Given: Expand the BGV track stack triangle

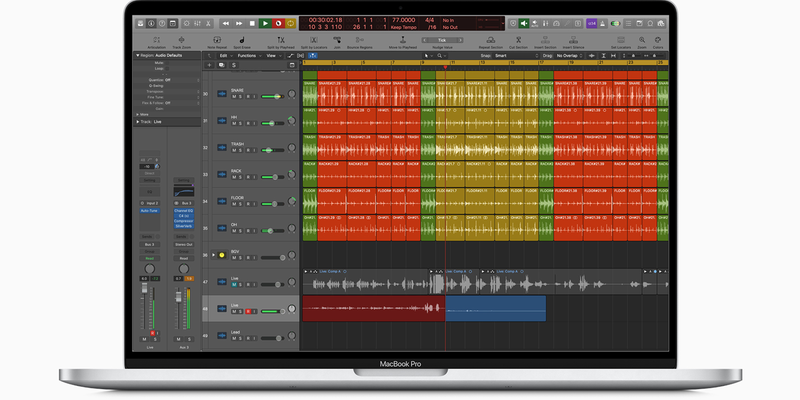Looking at the screenshot, I should pos(211,255).
